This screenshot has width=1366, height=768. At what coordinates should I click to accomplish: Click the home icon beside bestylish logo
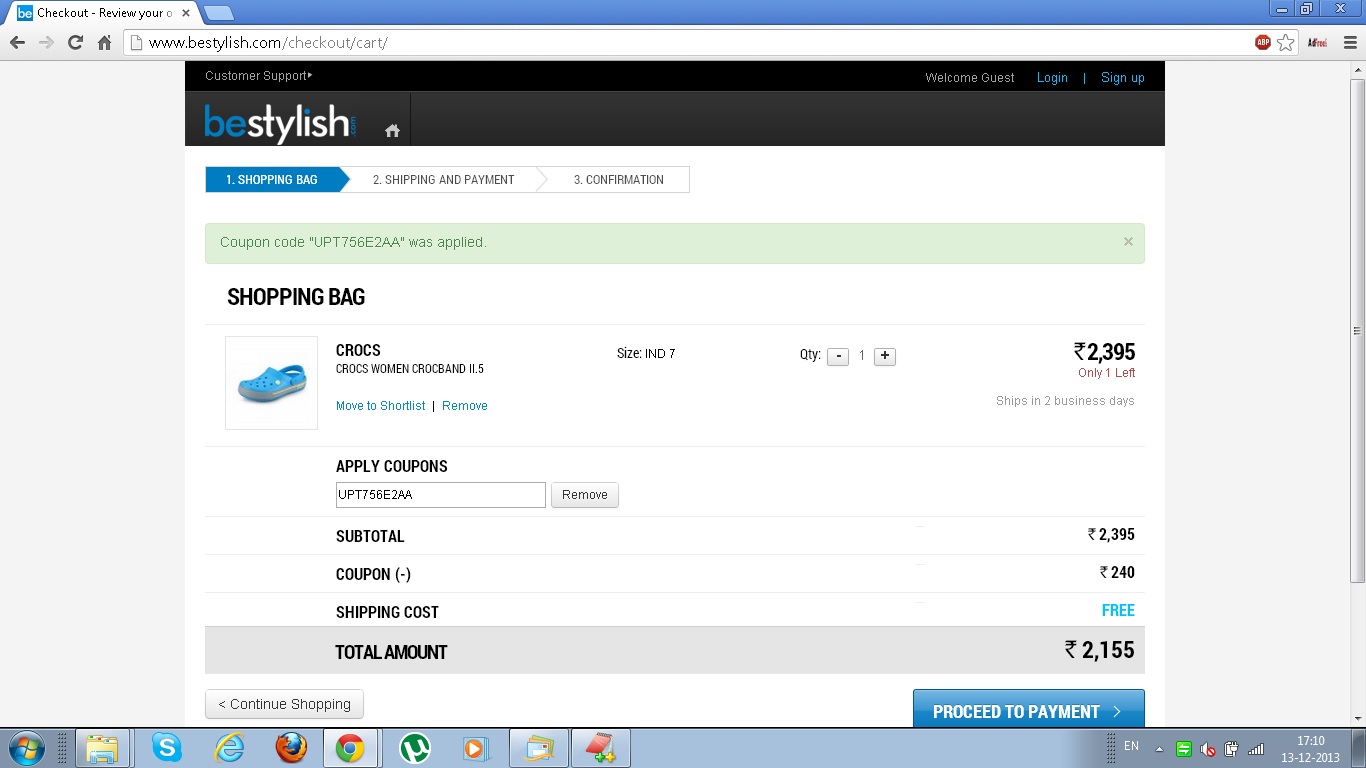392,131
